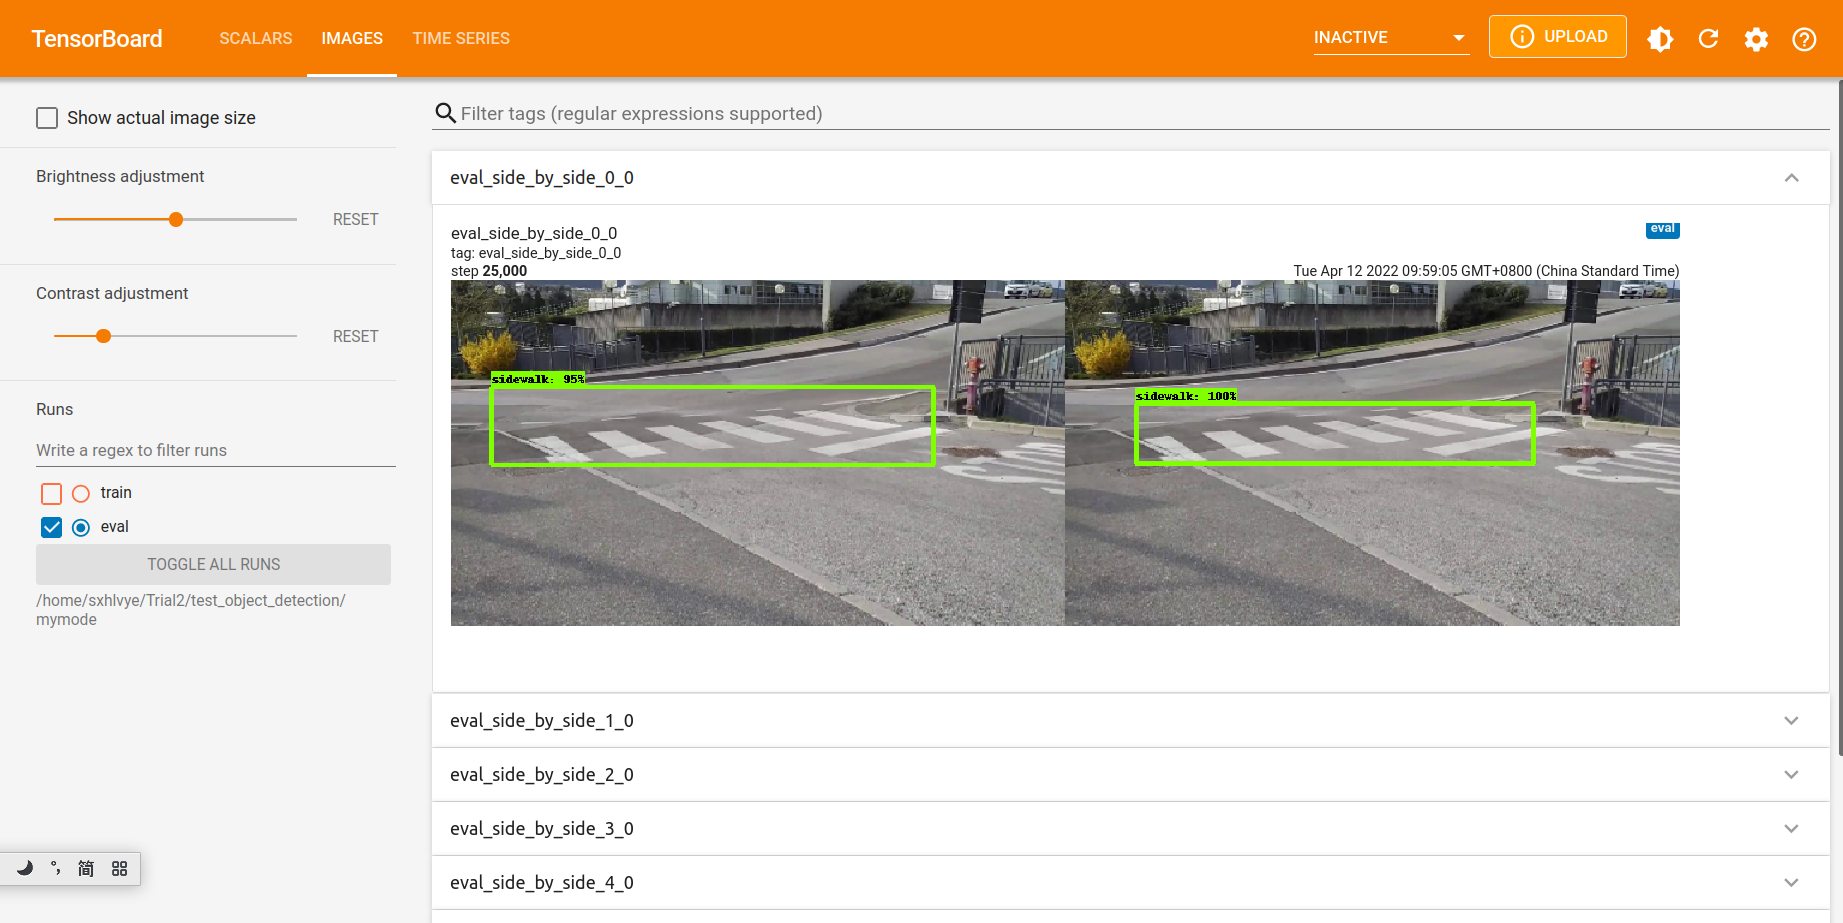Open the help icon in the top bar

pos(1804,39)
